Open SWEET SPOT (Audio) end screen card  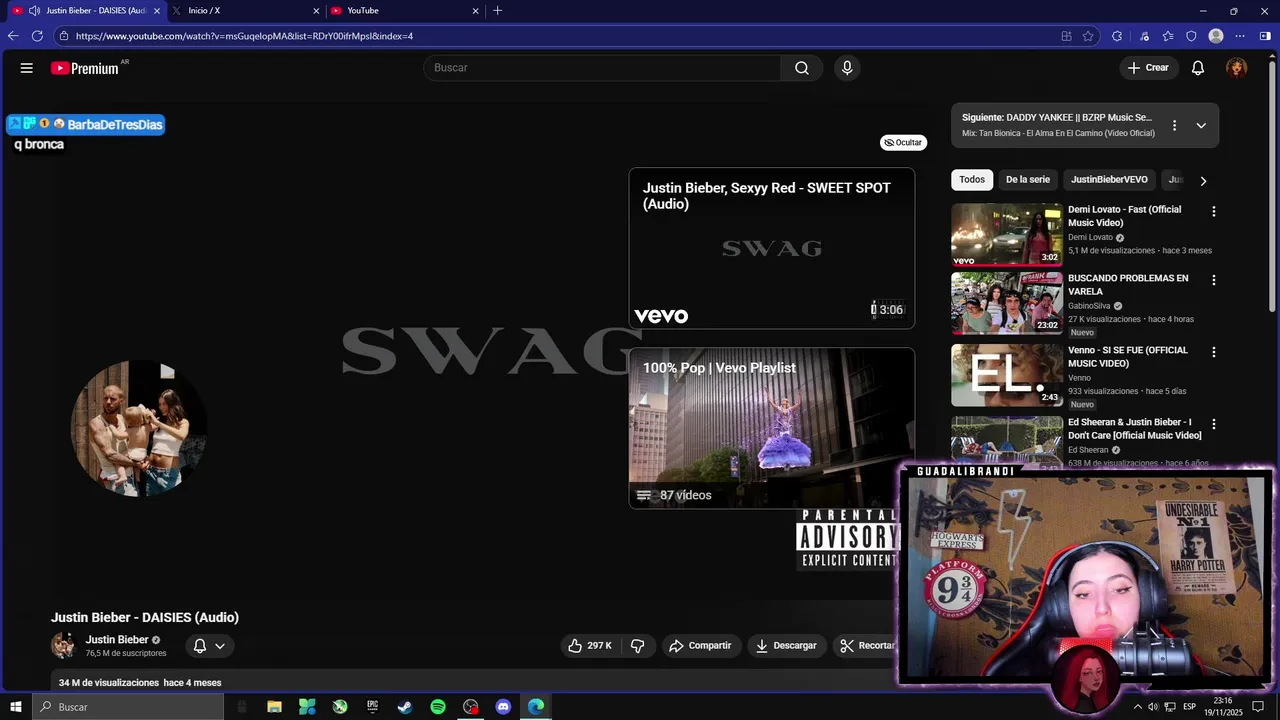pos(772,248)
